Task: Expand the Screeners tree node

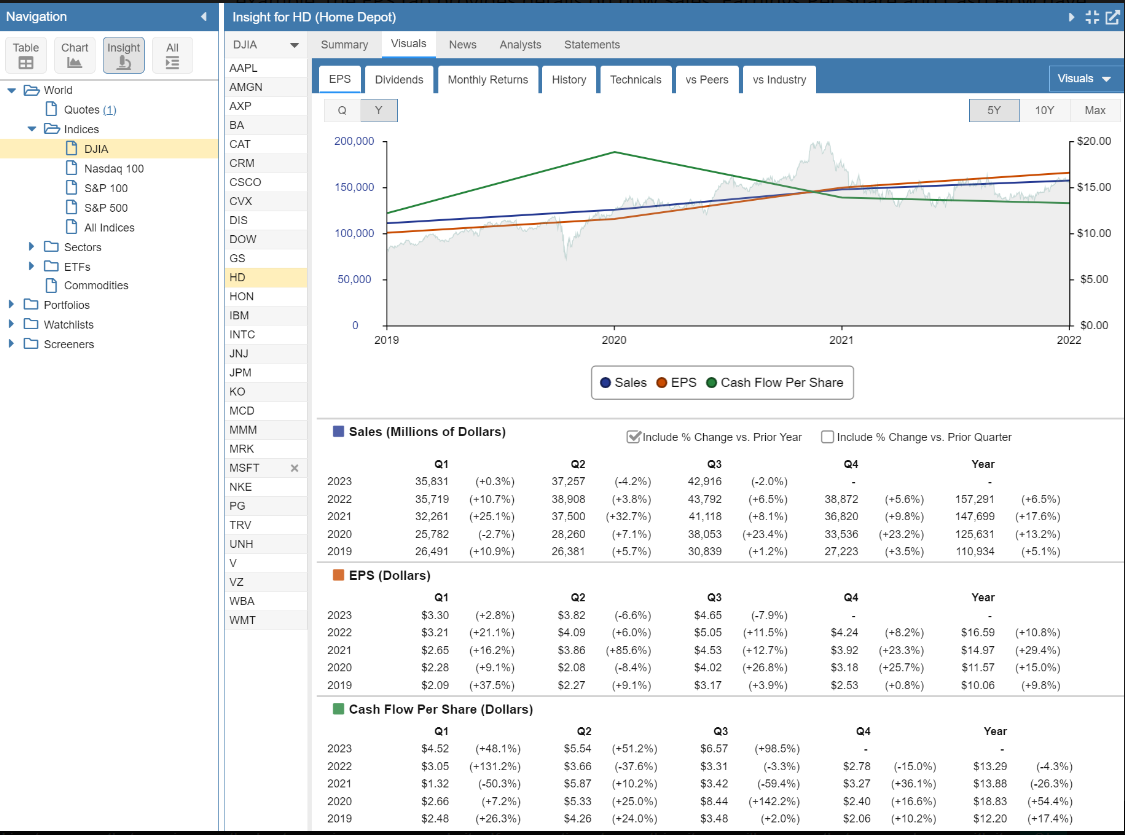Action: [11, 344]
